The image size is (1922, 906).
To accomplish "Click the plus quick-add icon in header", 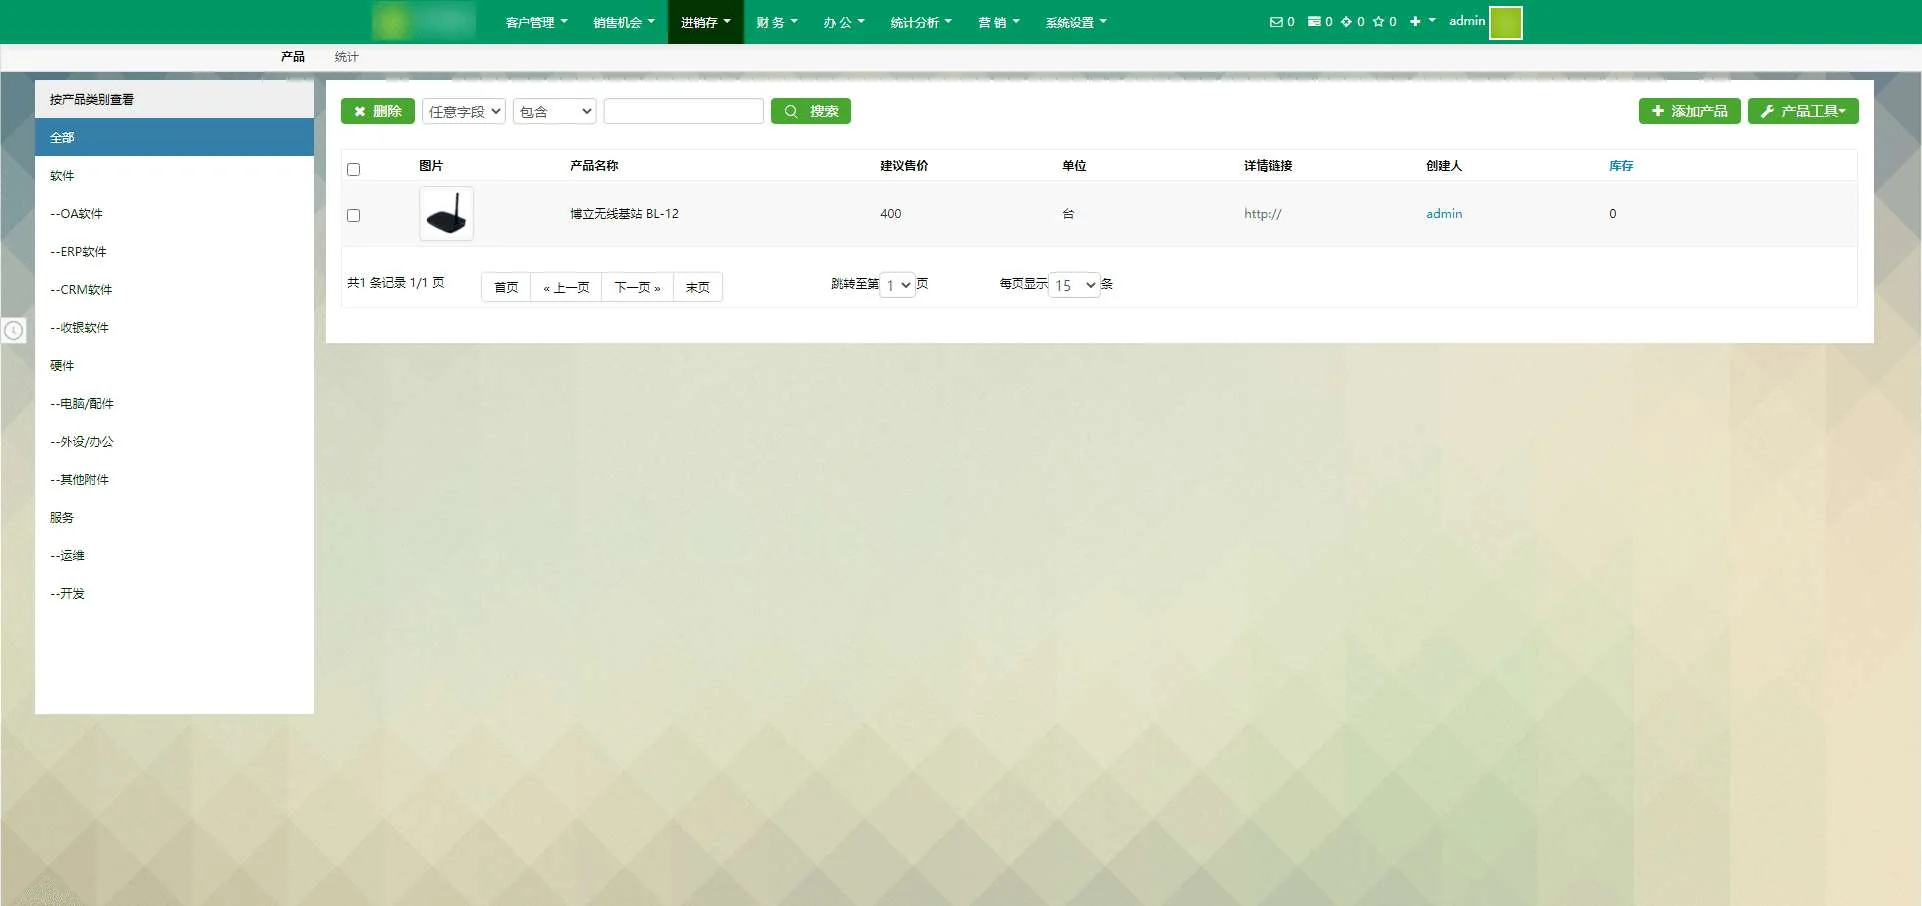I will pyautogui.click(x=1415, y=22).
